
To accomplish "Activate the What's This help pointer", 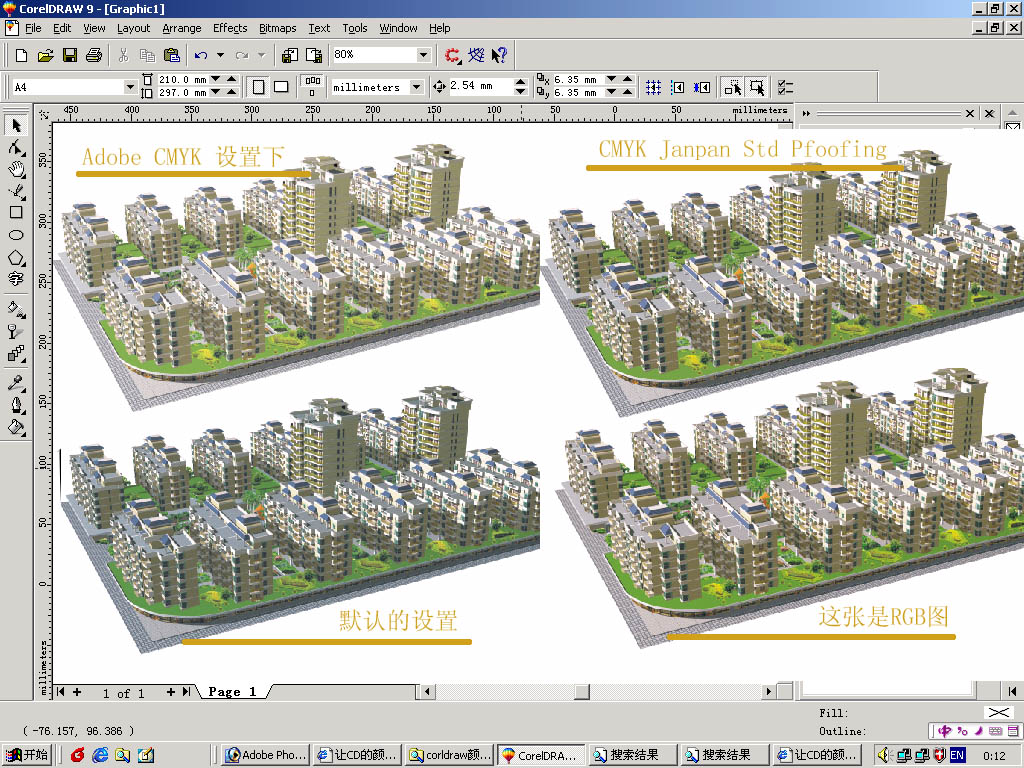I will [500, 56].
